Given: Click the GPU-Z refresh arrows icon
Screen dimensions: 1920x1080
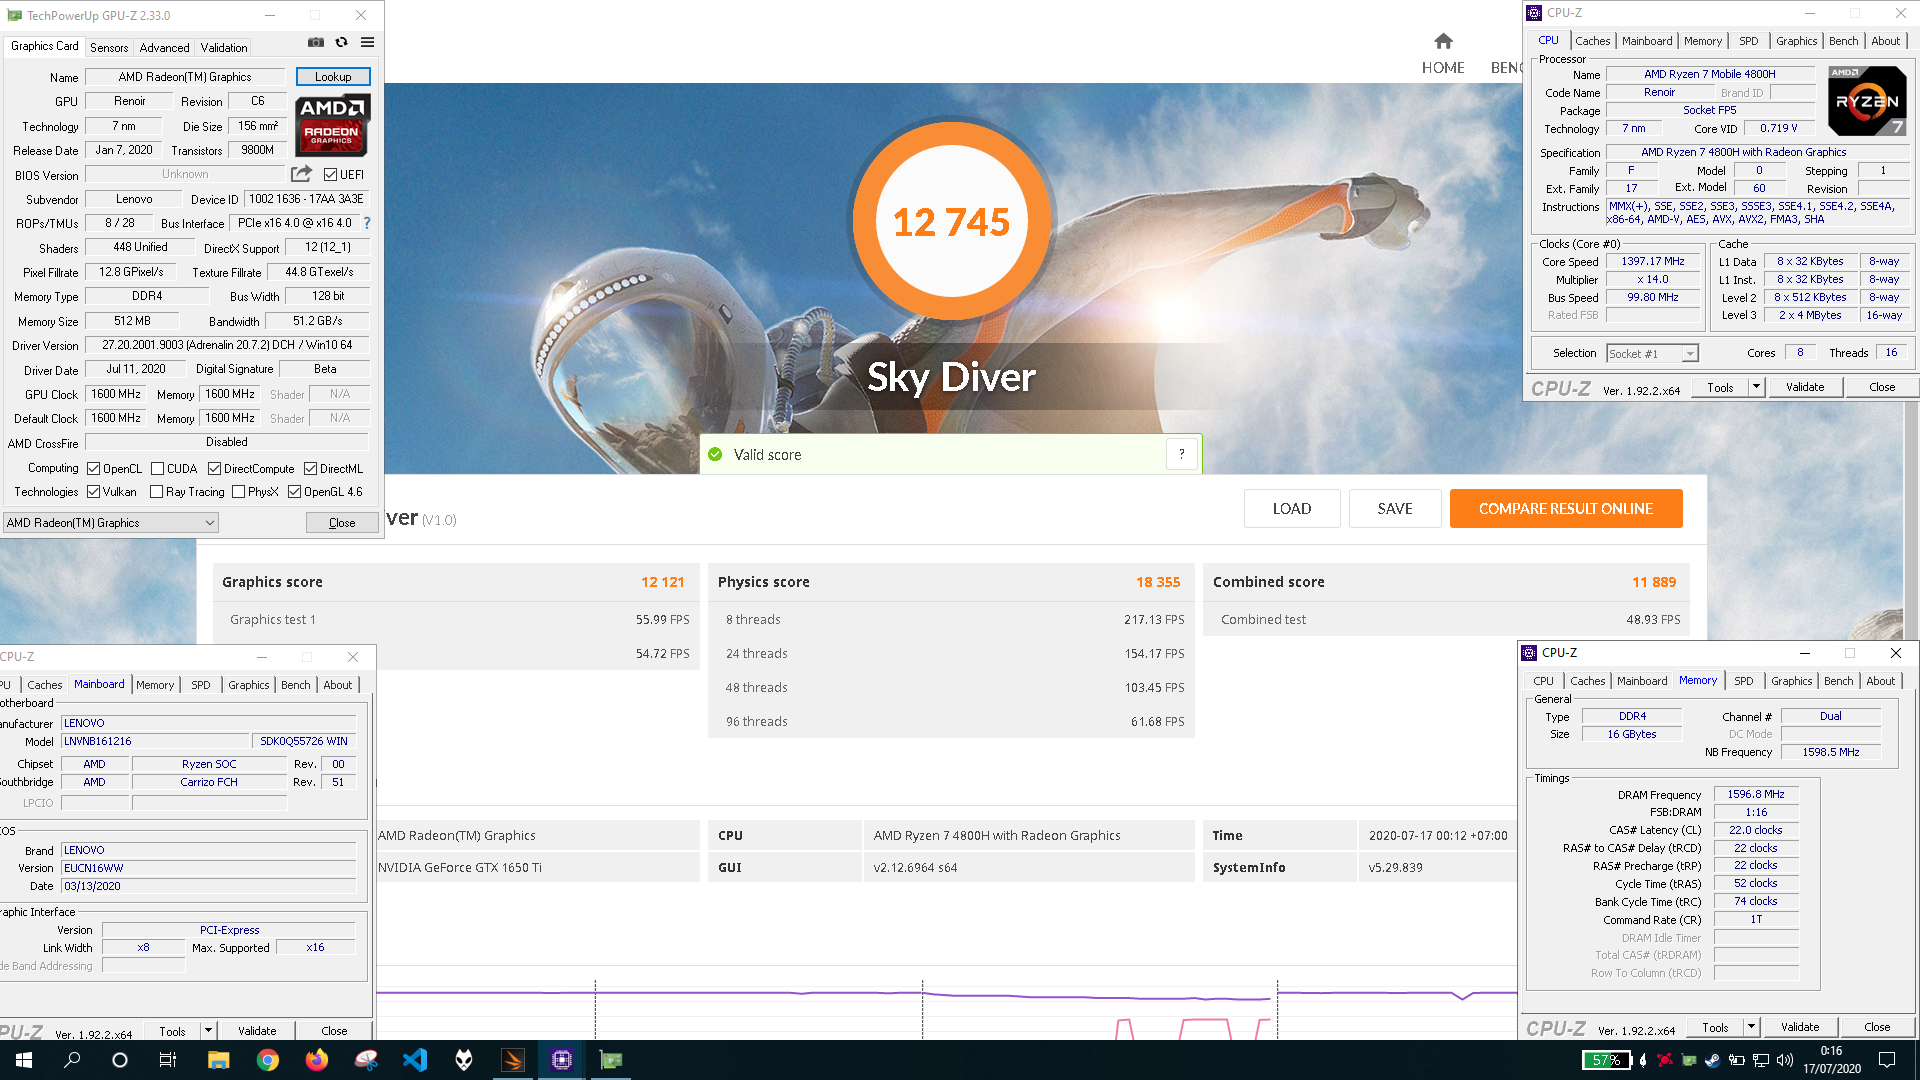Looking at the screenshot, I should point(342,42).
